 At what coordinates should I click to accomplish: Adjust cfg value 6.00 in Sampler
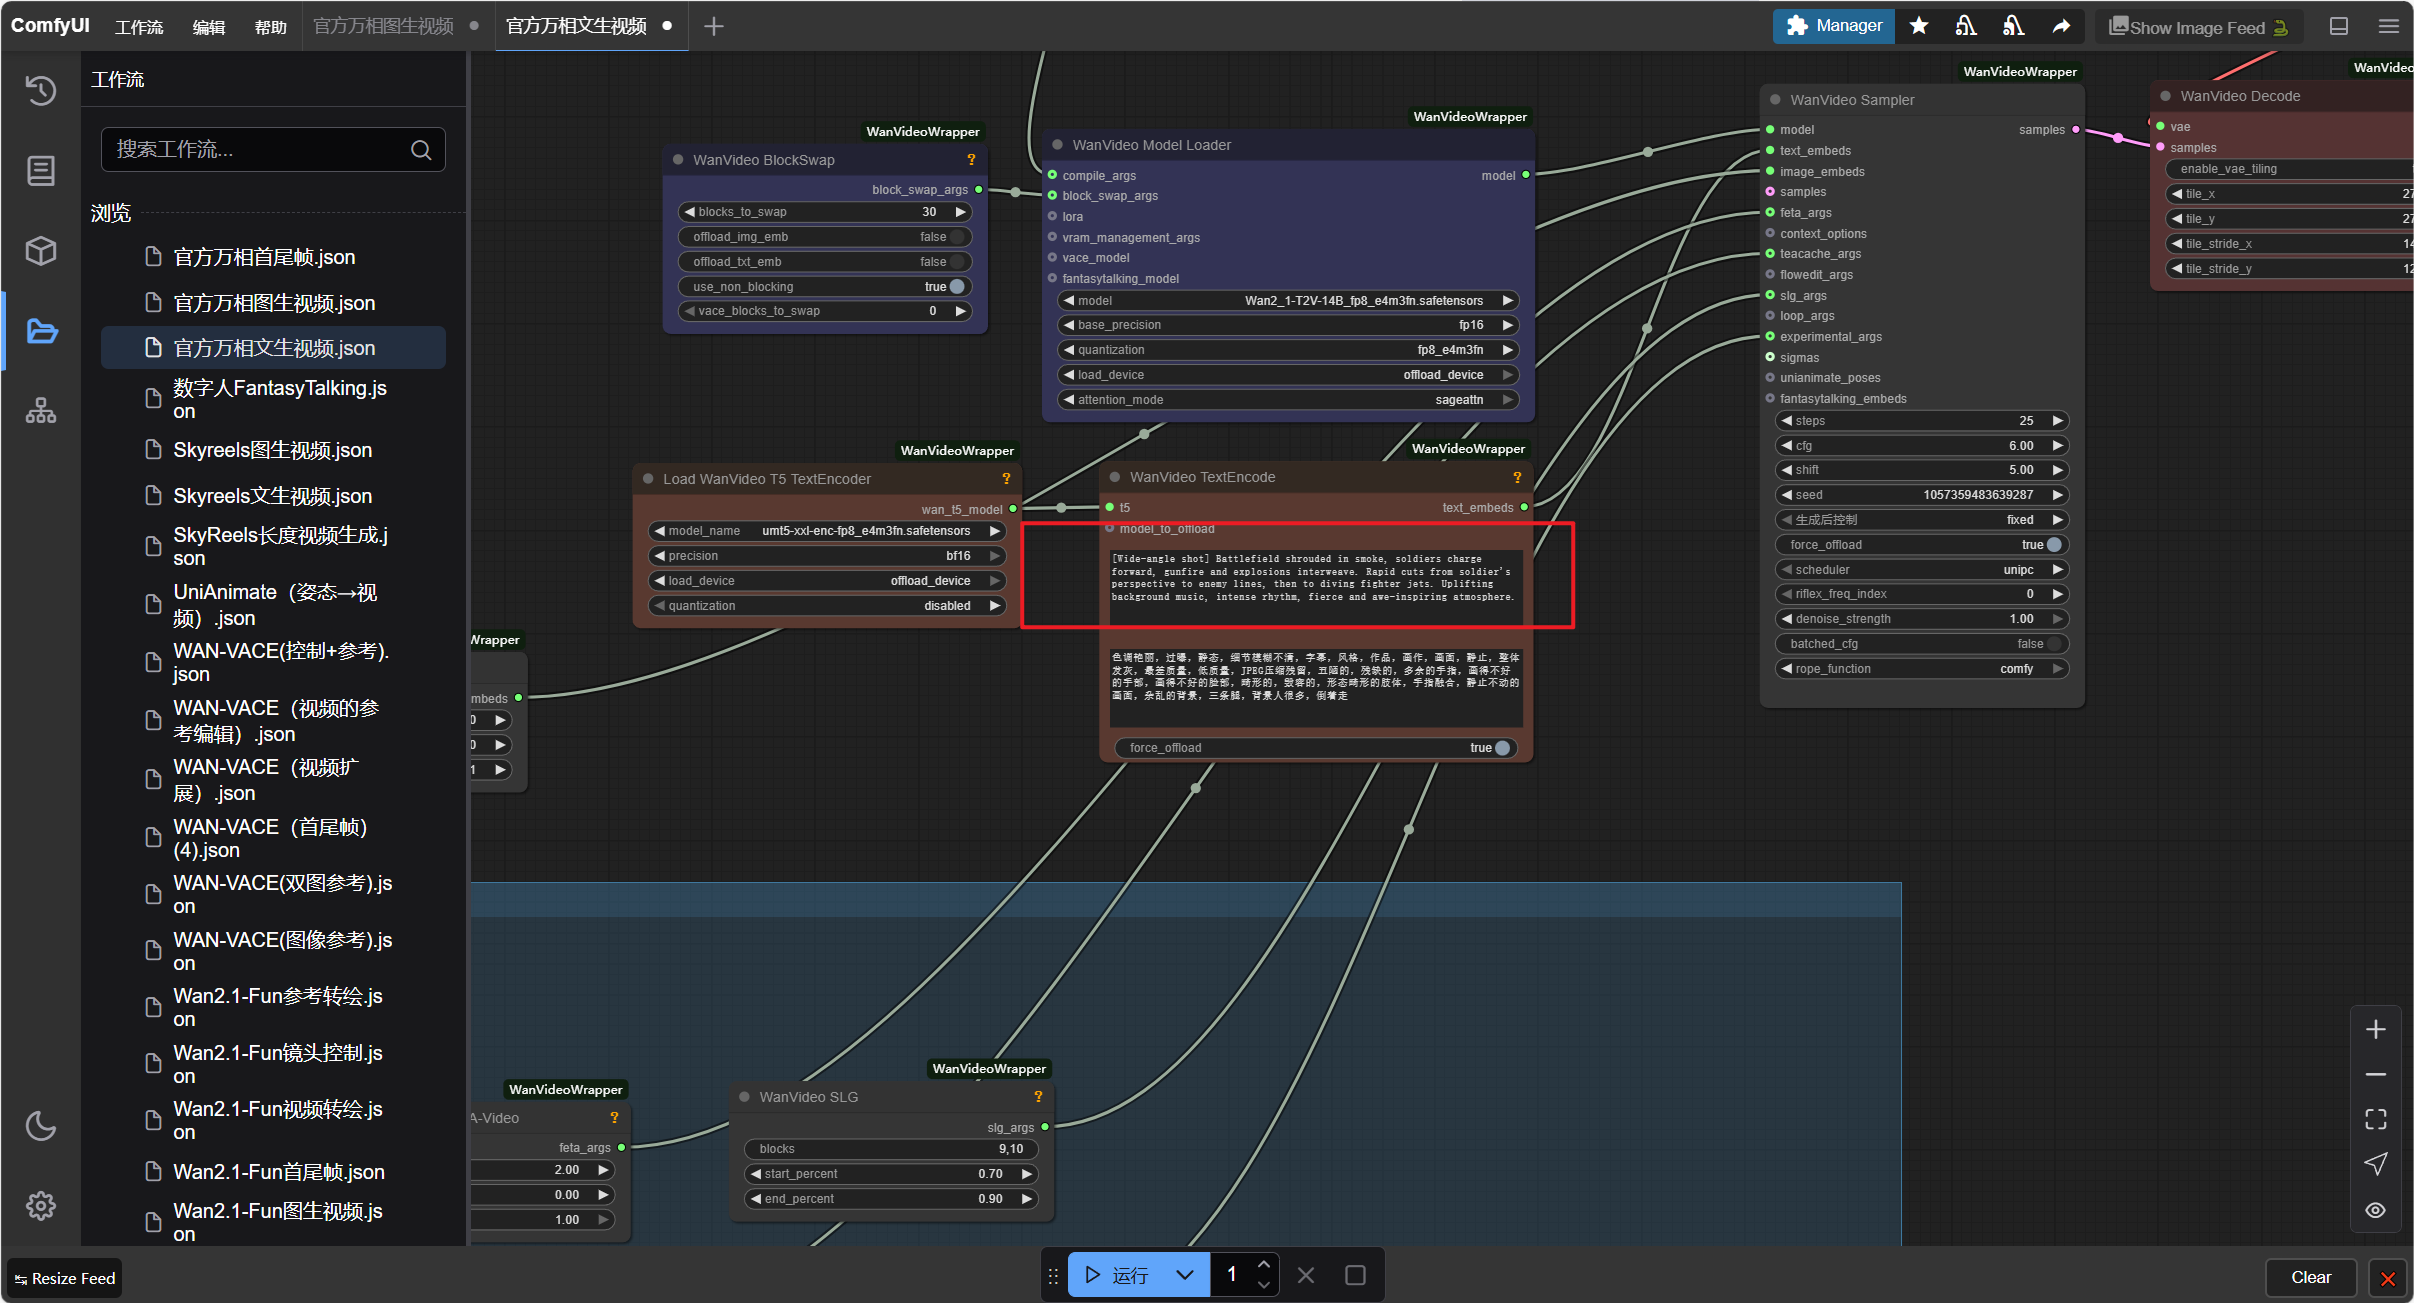(x=1921, y=446)
